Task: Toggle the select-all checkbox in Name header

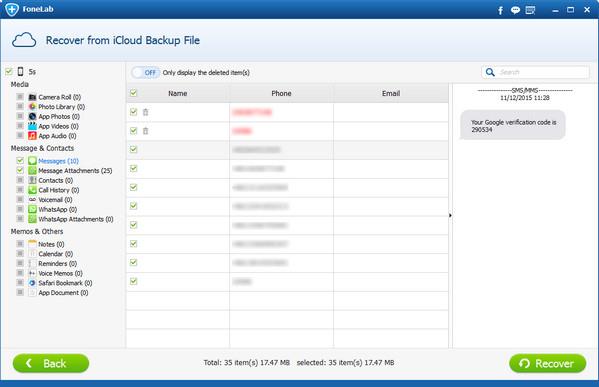Action: pyautogui.click(x=134, y=93)
